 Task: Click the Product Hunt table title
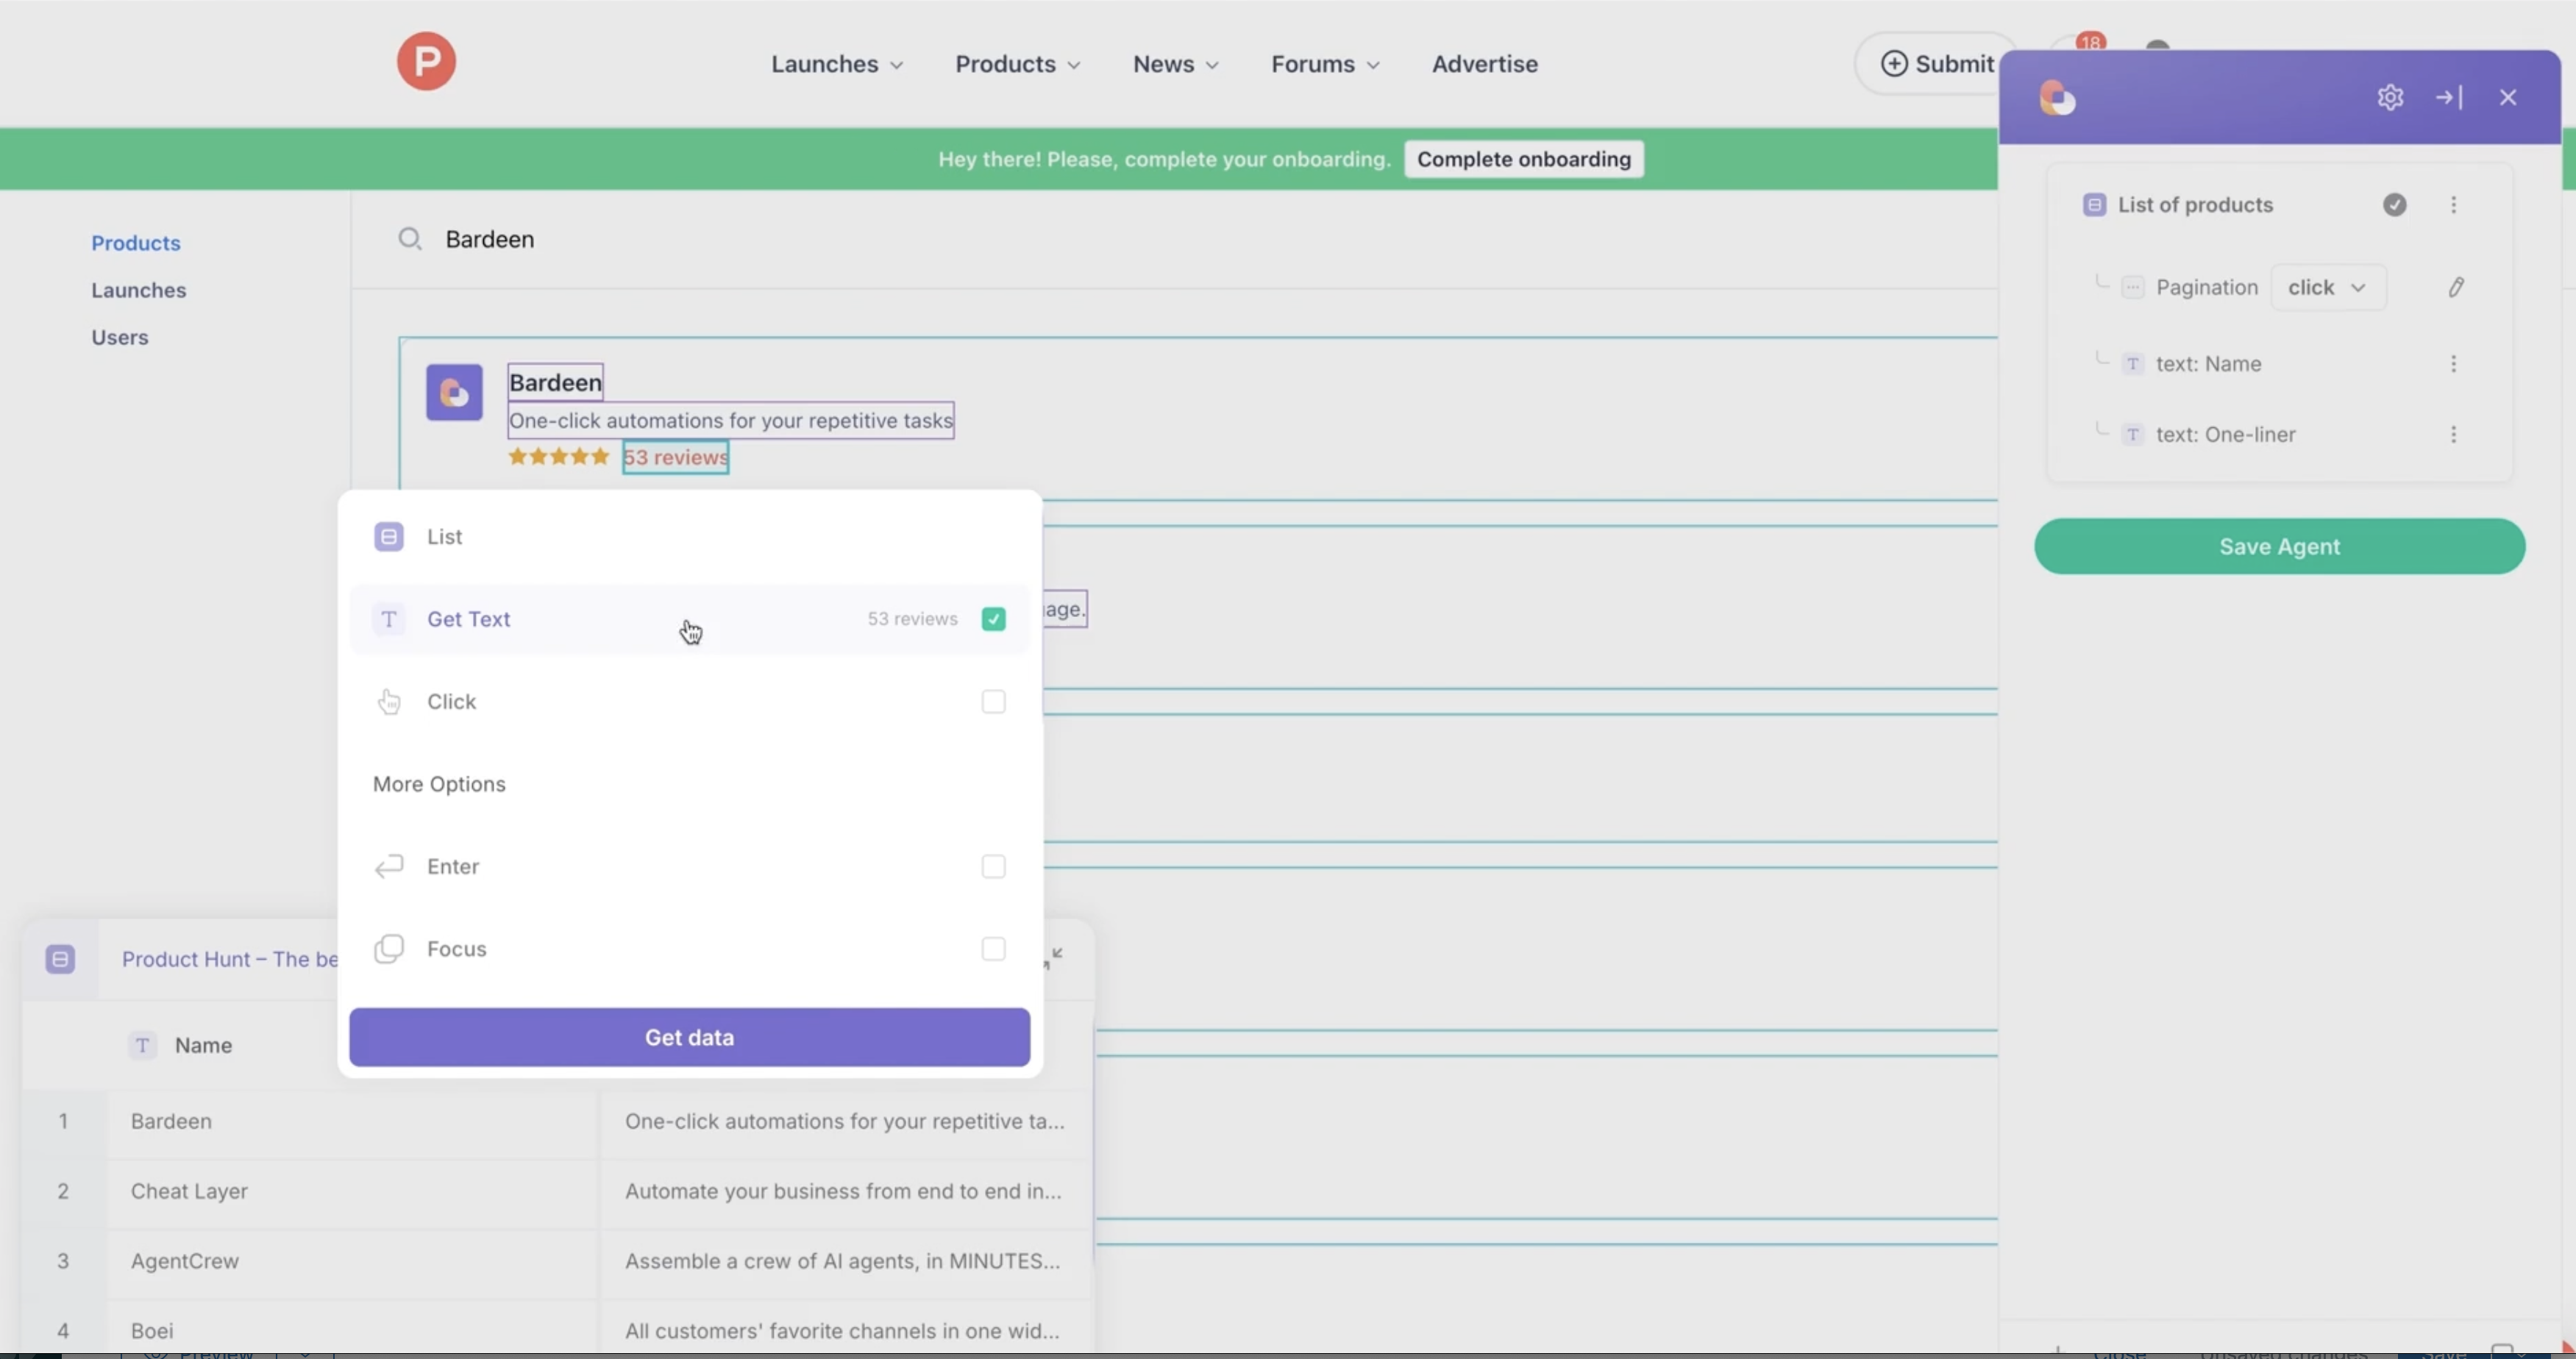[230, 960]
